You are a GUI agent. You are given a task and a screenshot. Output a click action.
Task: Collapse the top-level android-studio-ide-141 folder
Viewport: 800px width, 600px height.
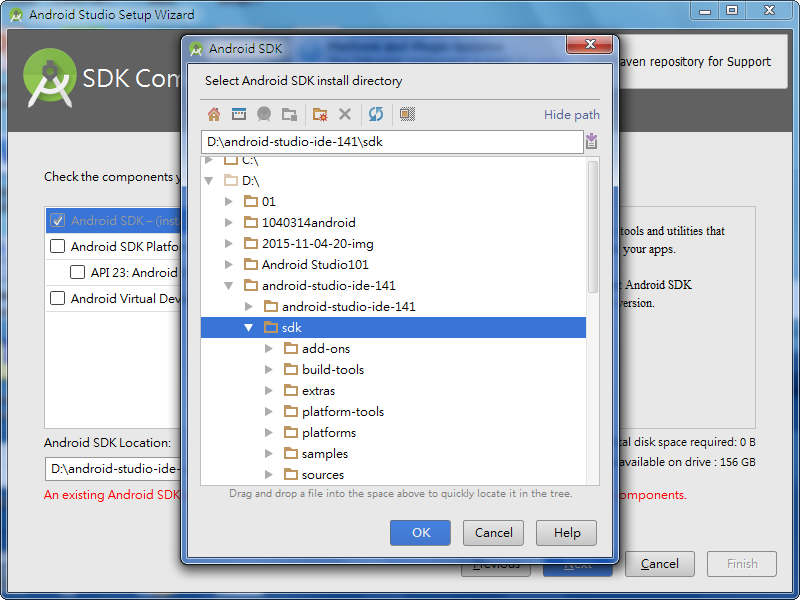click(x=229, y=286)
